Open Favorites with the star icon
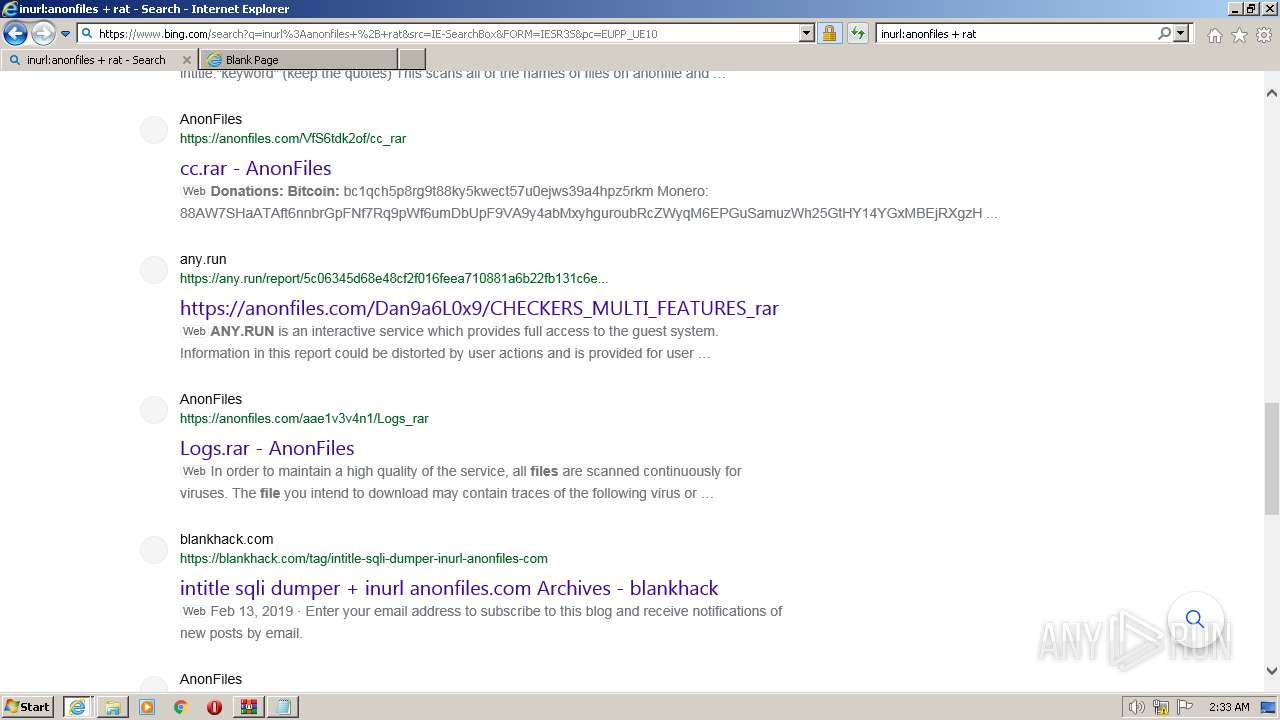Screen dimensions: 1280x720 pos(1239,35)
